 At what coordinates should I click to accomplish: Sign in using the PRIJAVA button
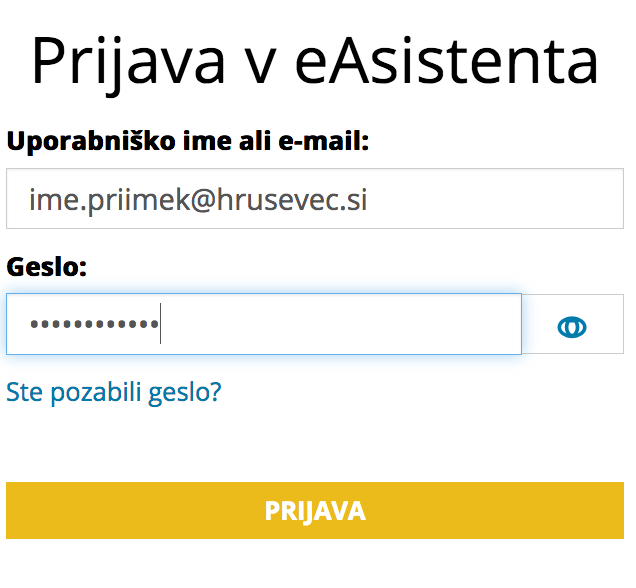(315, 510)
